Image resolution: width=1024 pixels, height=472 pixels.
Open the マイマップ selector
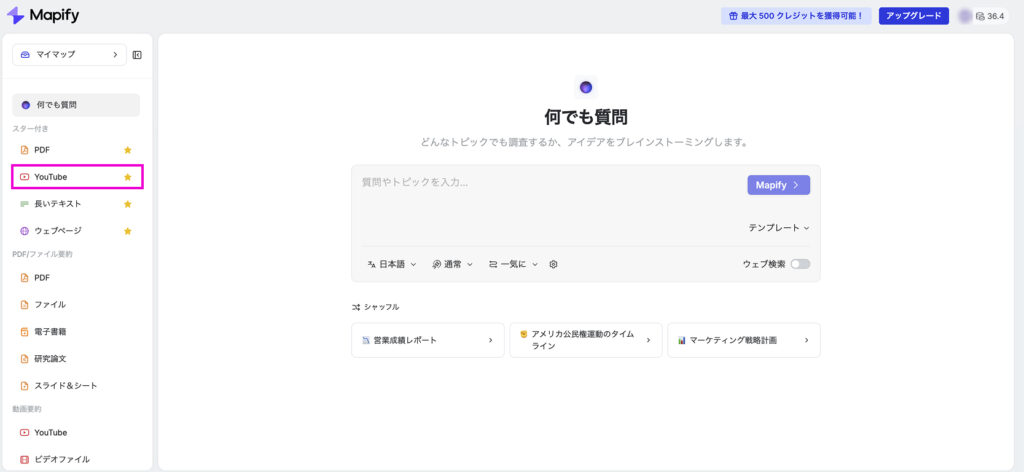pos(69,55)
